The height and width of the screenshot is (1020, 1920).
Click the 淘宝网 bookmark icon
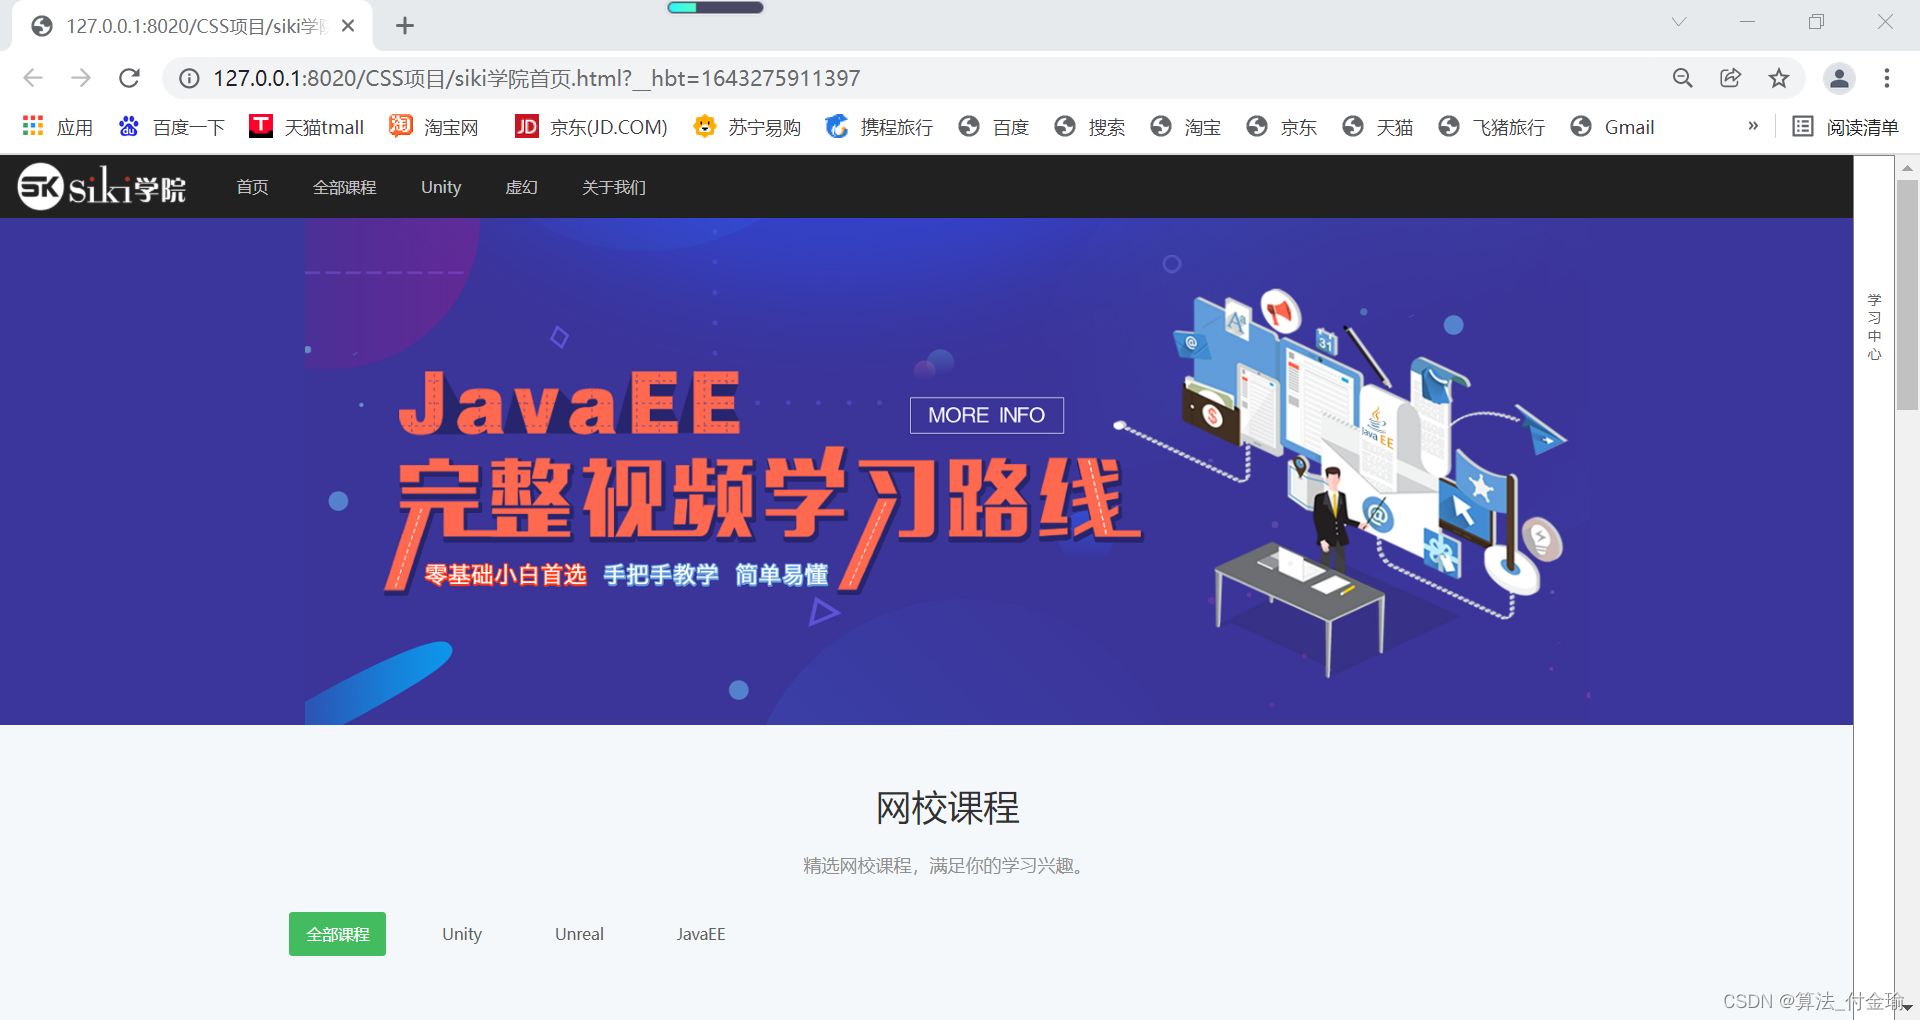tap(399, 126)
